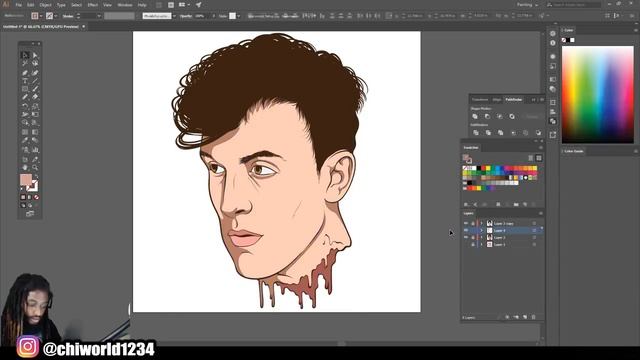Open the Color Guide panel tab

coord(574,151)
